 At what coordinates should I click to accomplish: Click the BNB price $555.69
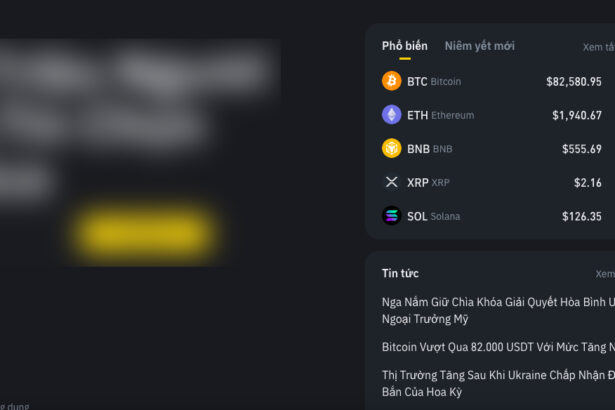click(x=581, y=149)
